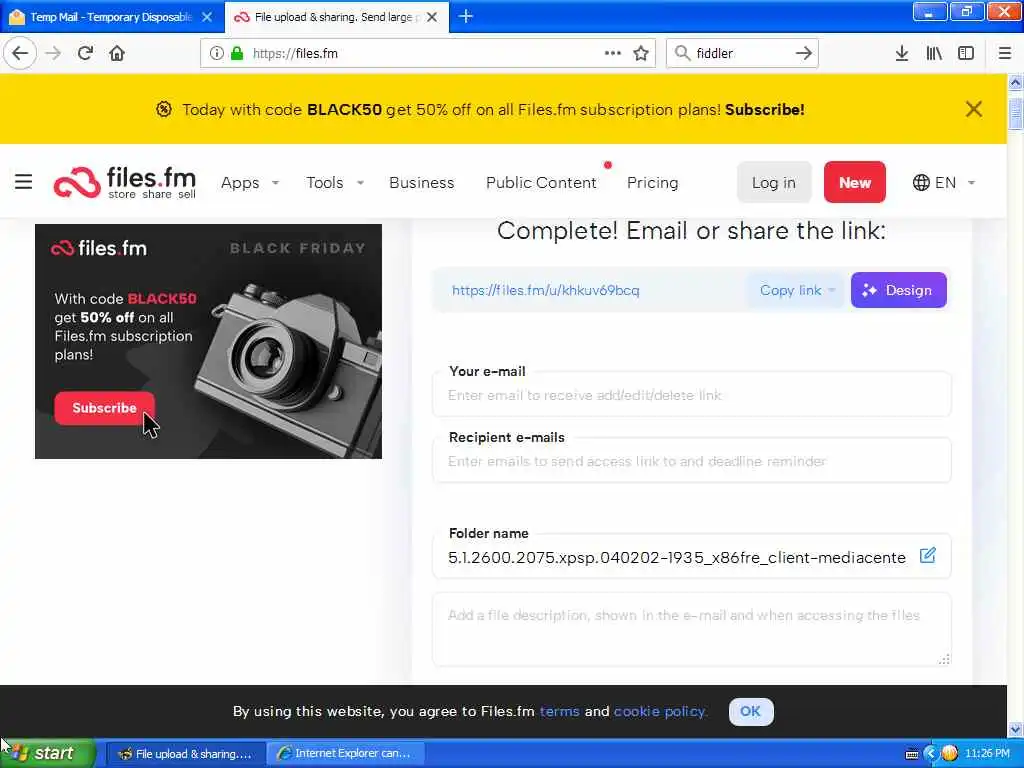Open the browser home page icon
The width and height of the screenshot is (1024, 768).
[x=117, y=54]
